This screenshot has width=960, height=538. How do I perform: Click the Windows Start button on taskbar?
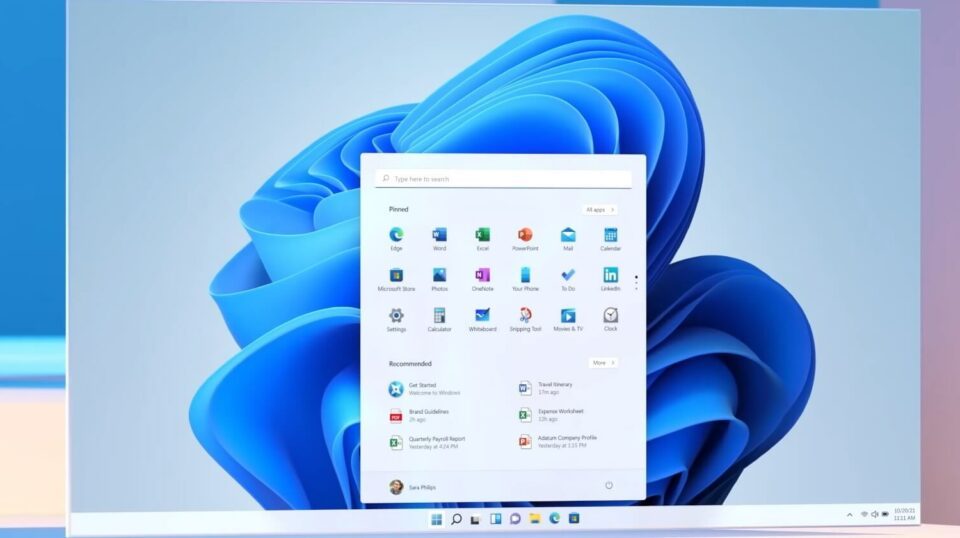(x=437, y=520)
